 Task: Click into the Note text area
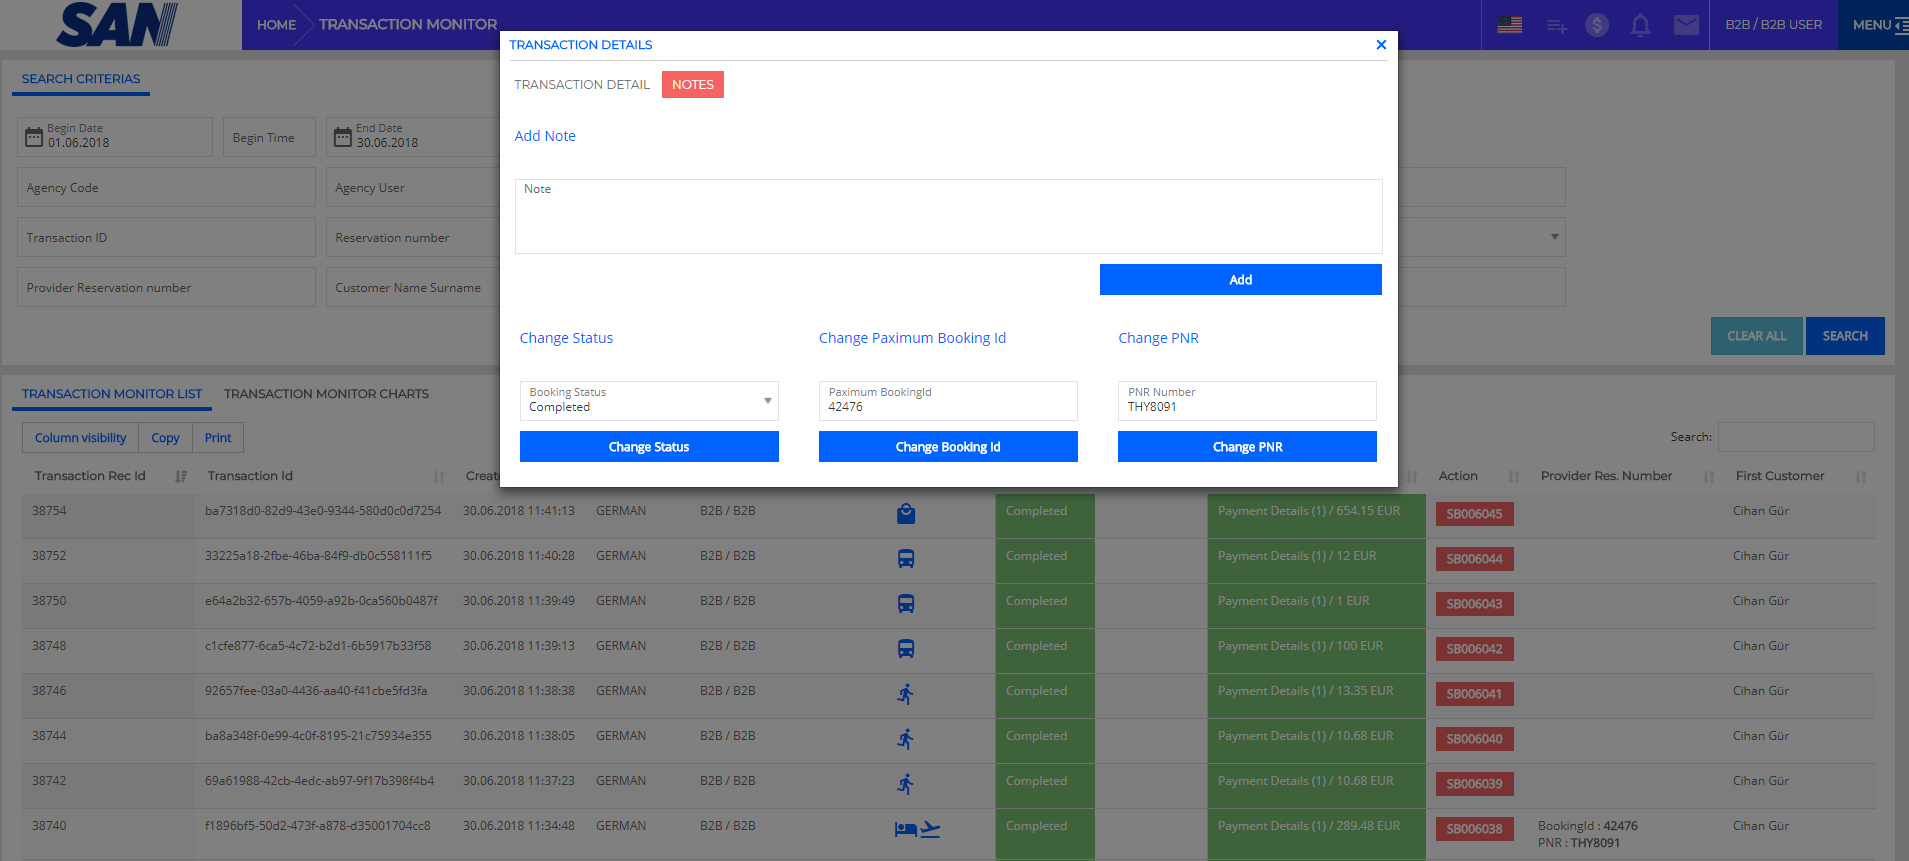pos(948,218)
